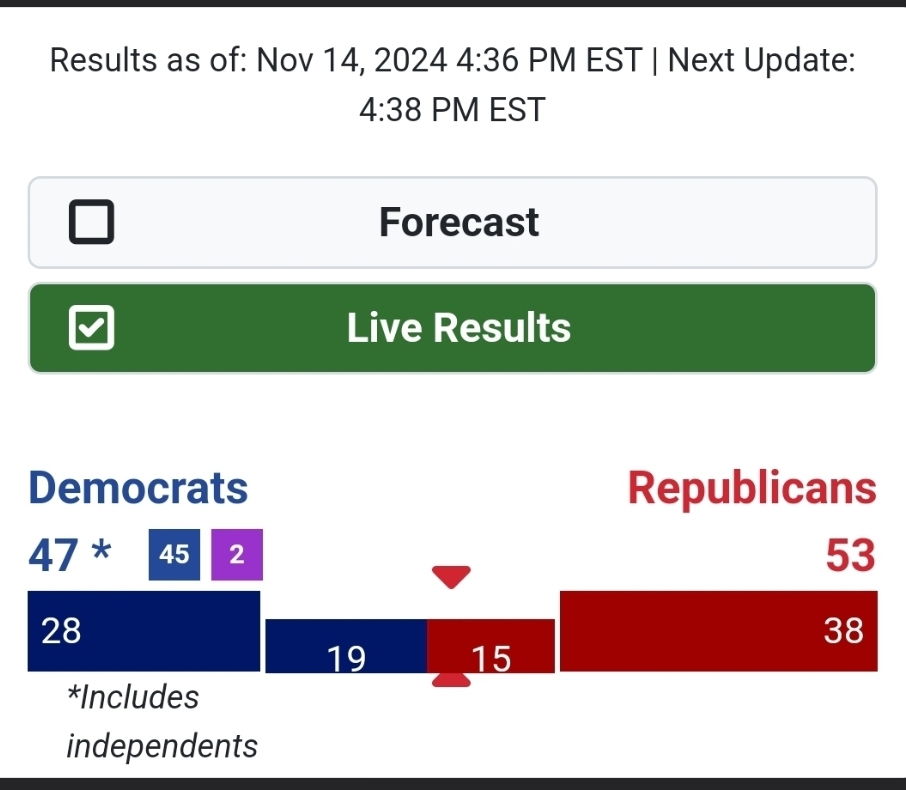Click the Includes independents footnote
This screenshot has width=906, height=790.
(x=162, y=721)
